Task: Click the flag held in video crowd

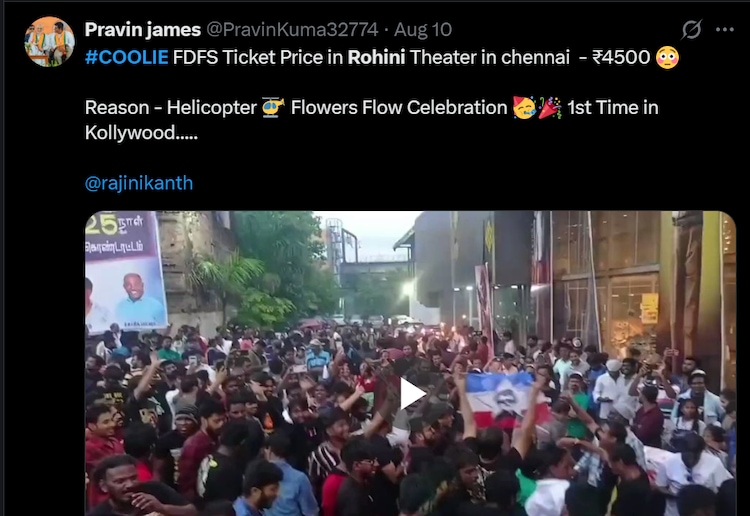Action: click(x=504, y=399)
